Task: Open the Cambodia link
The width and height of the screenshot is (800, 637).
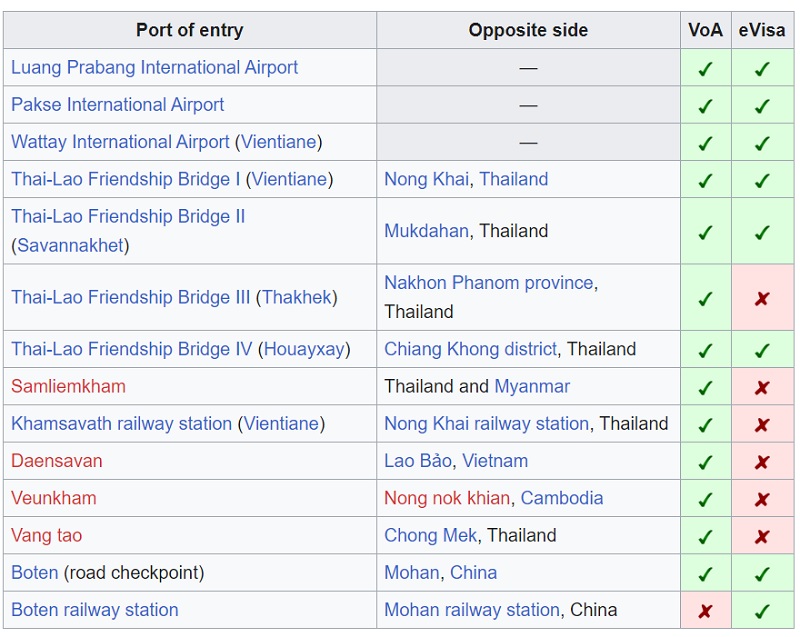Action: point(562,498)
